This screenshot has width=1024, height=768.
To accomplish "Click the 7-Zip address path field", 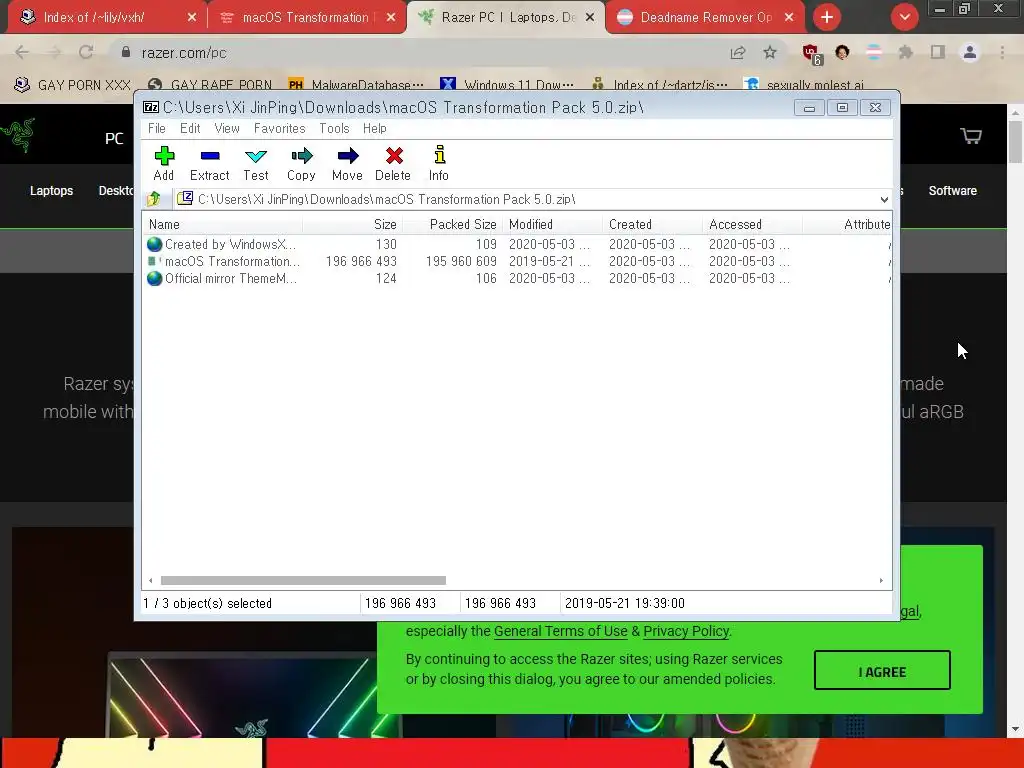I will coord(526,199).
